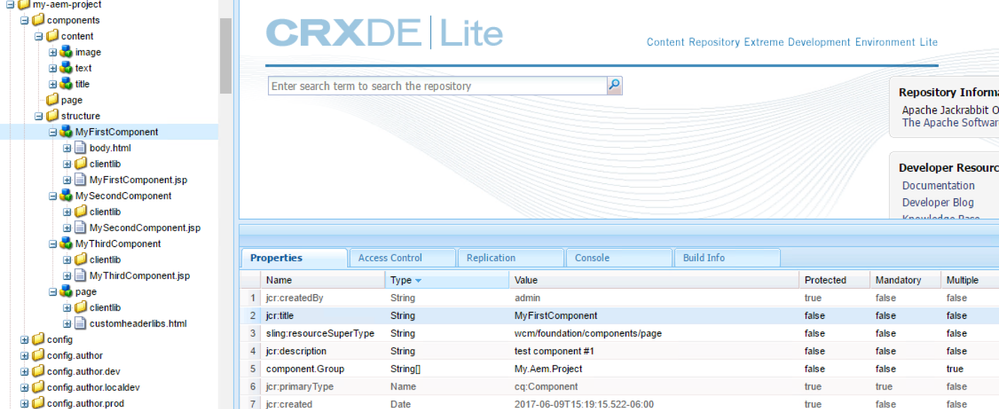Open the Type column sort dropdown
The image size is (999, 409).
(x=418, y=281)
